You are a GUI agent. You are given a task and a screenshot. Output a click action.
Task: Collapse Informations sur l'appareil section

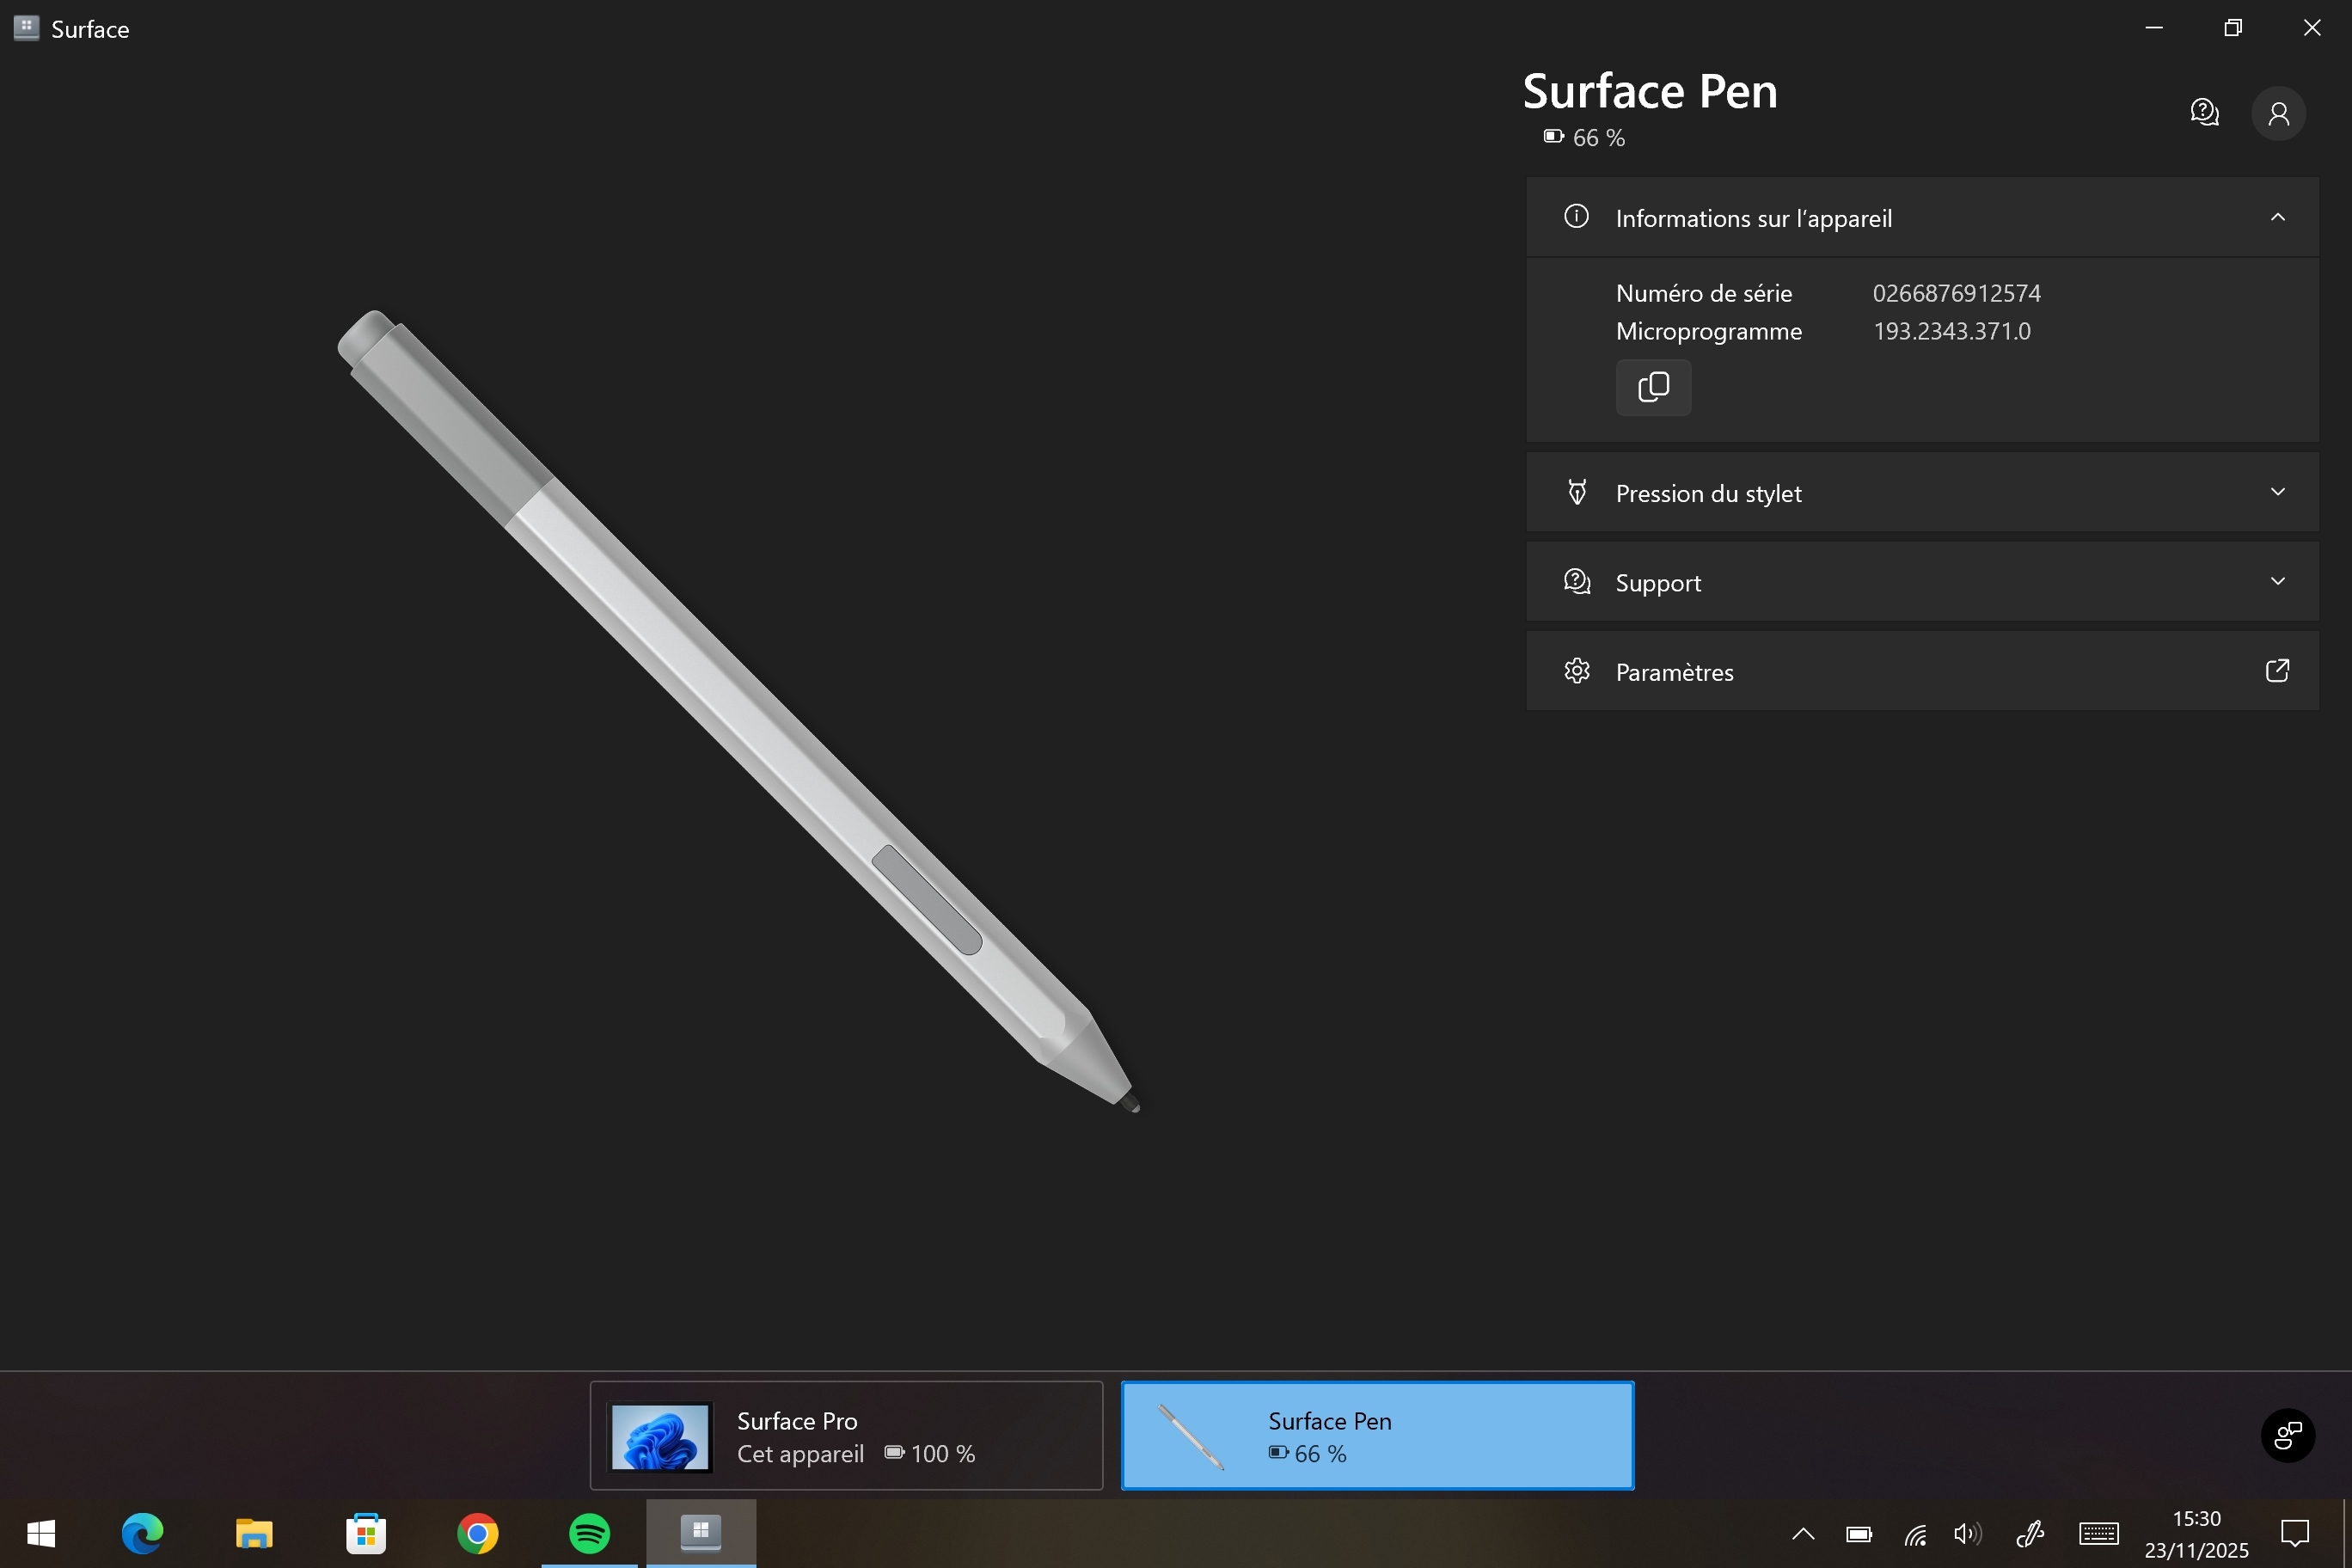[x=2277, y=217]
